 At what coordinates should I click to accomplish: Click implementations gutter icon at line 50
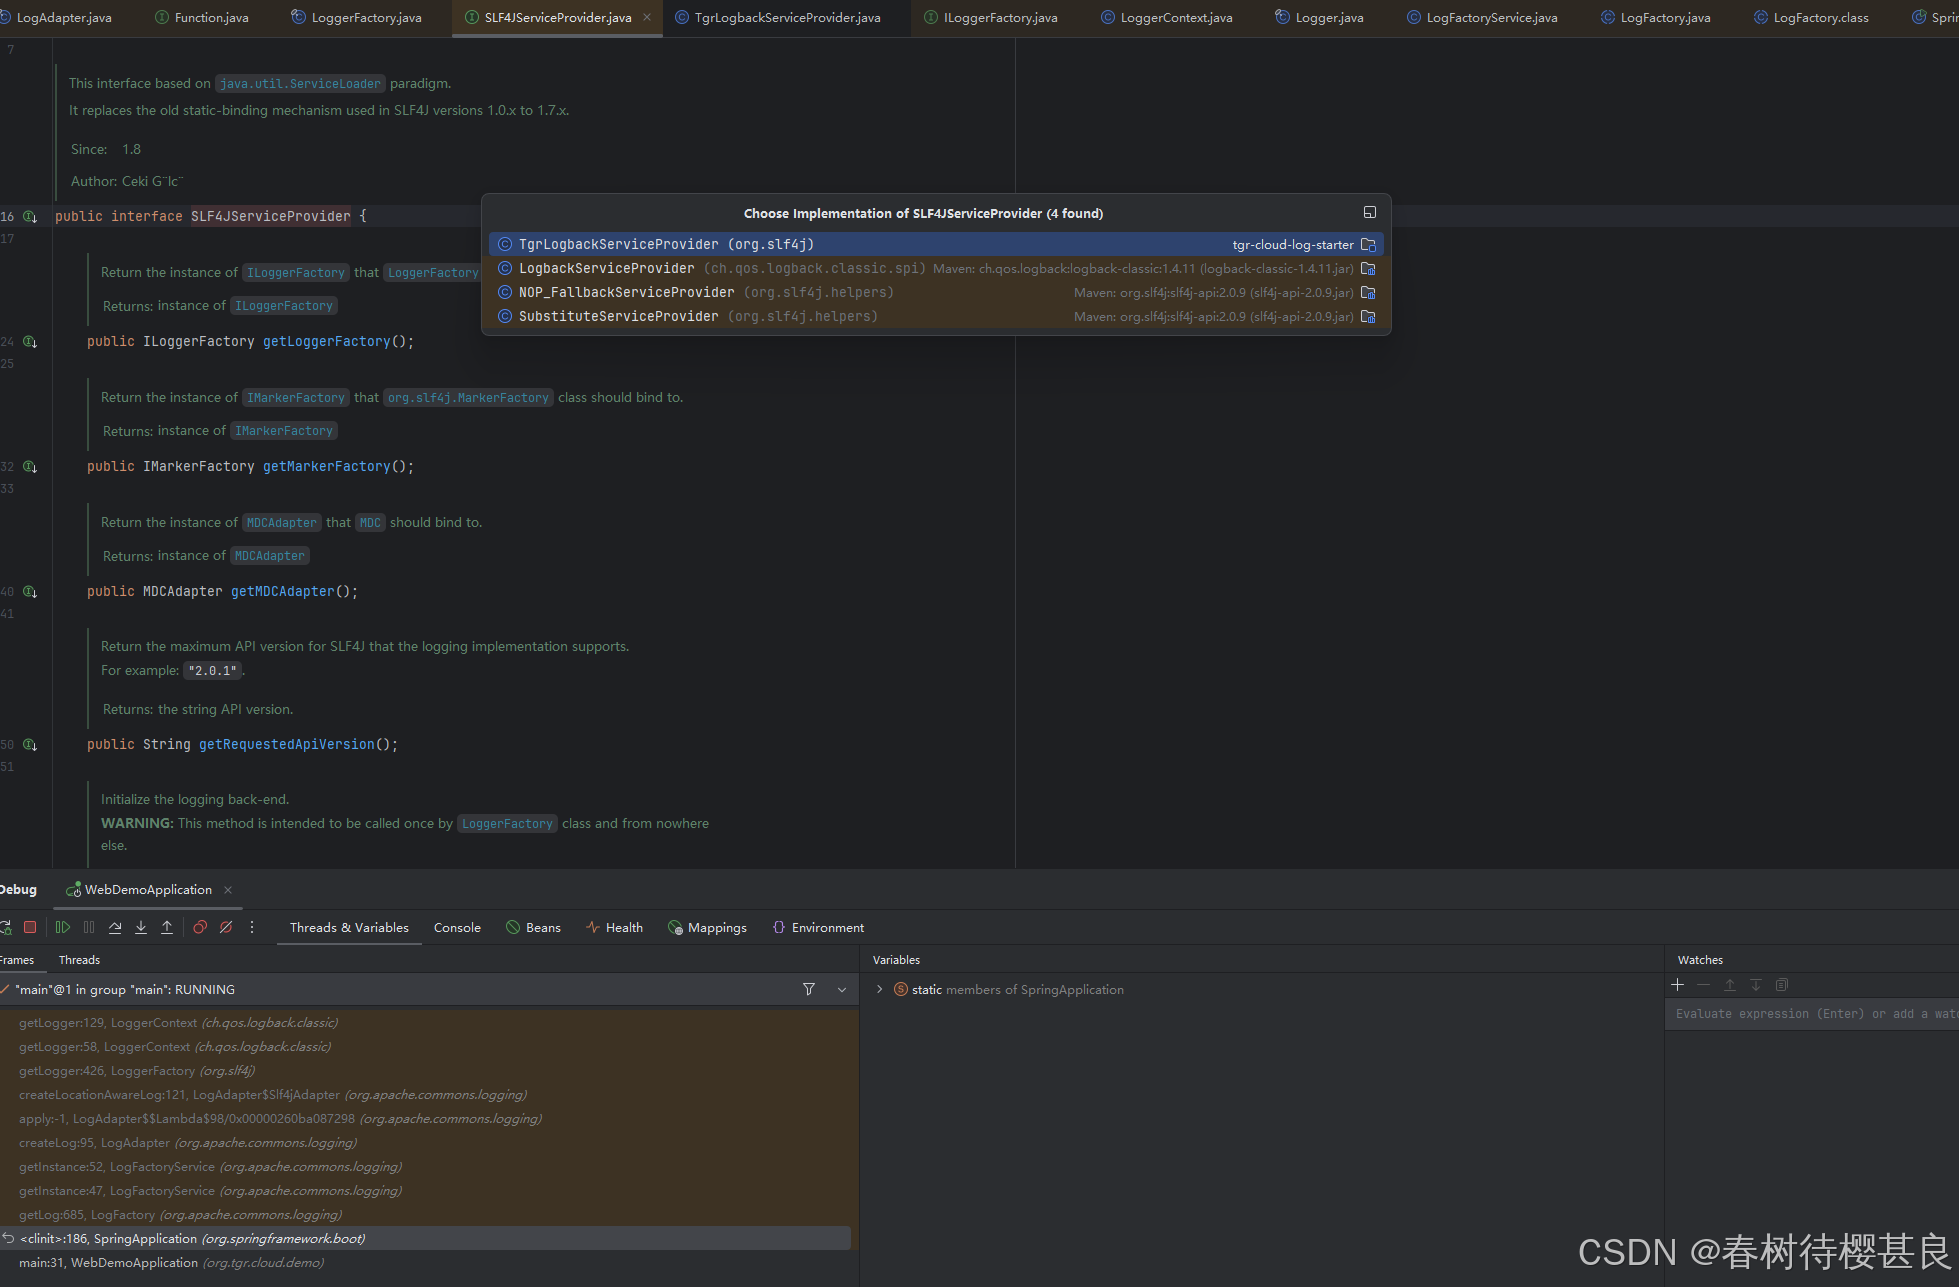(30, 744)
